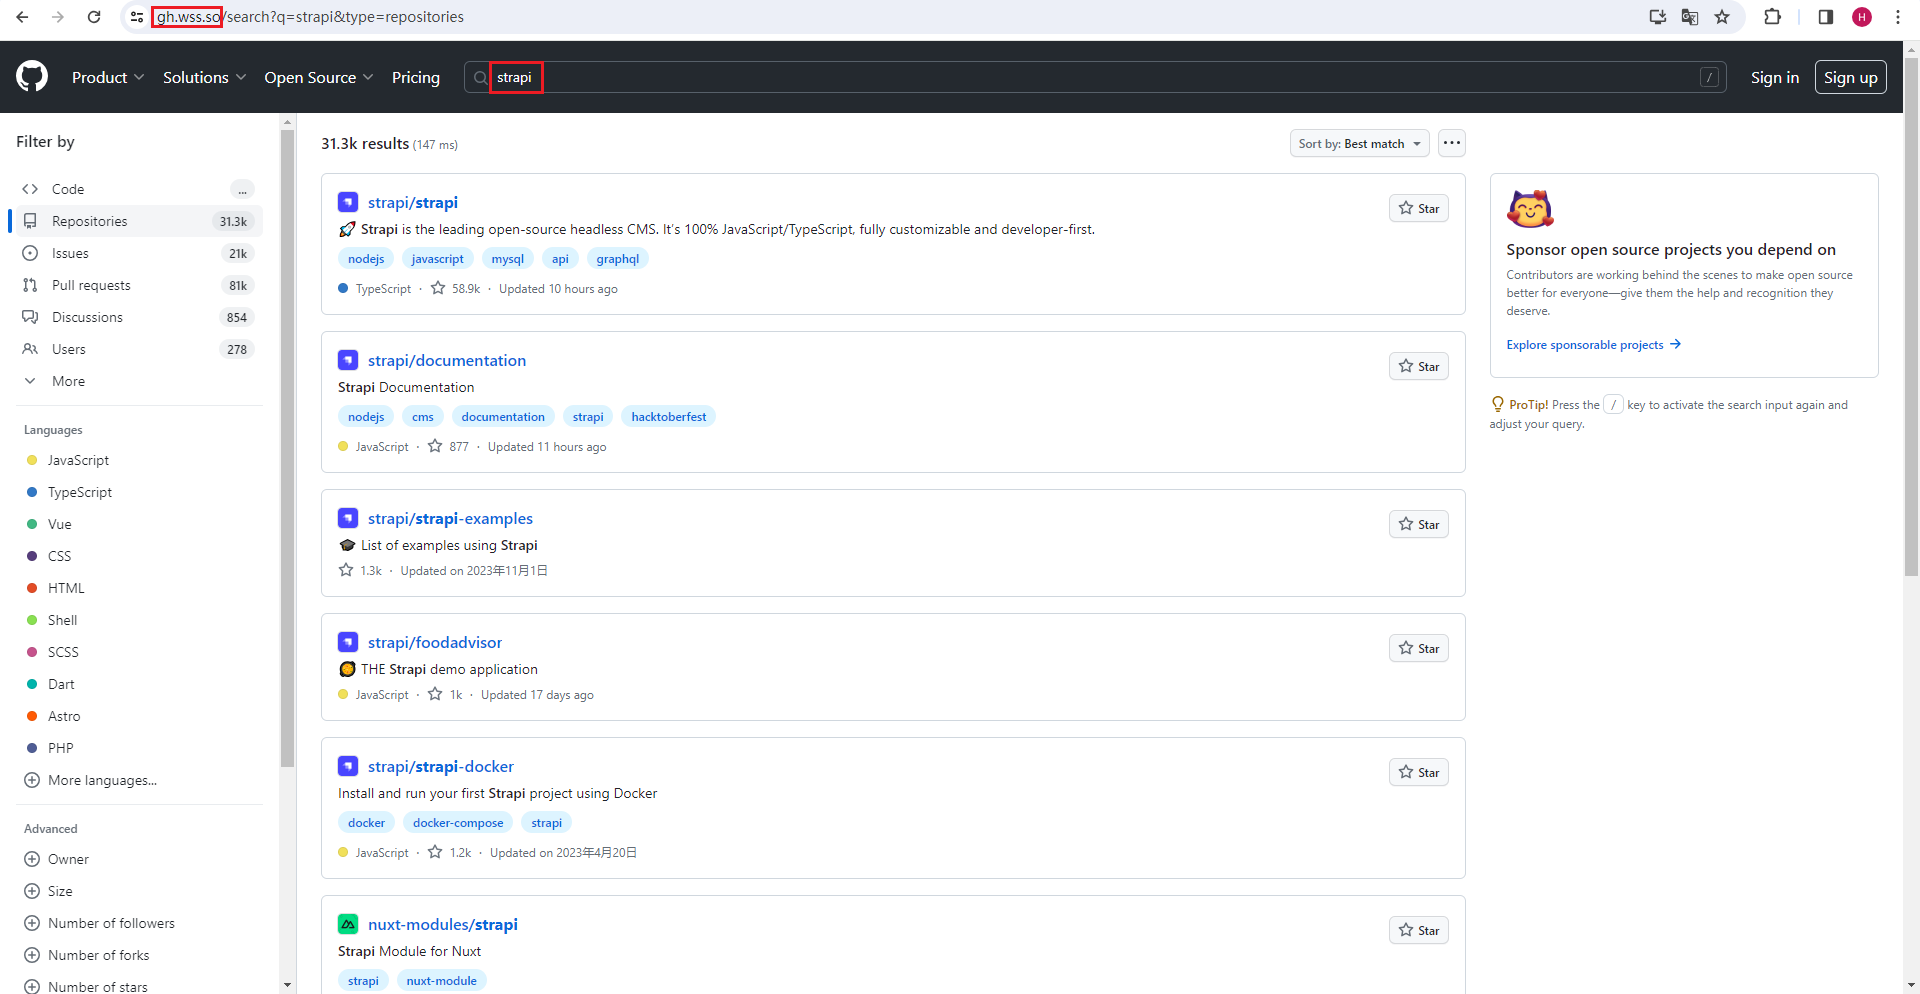Viewport: 1920px width, 994px height.
Task: Expand the Product menu in header
Action: tap(108, 77)
